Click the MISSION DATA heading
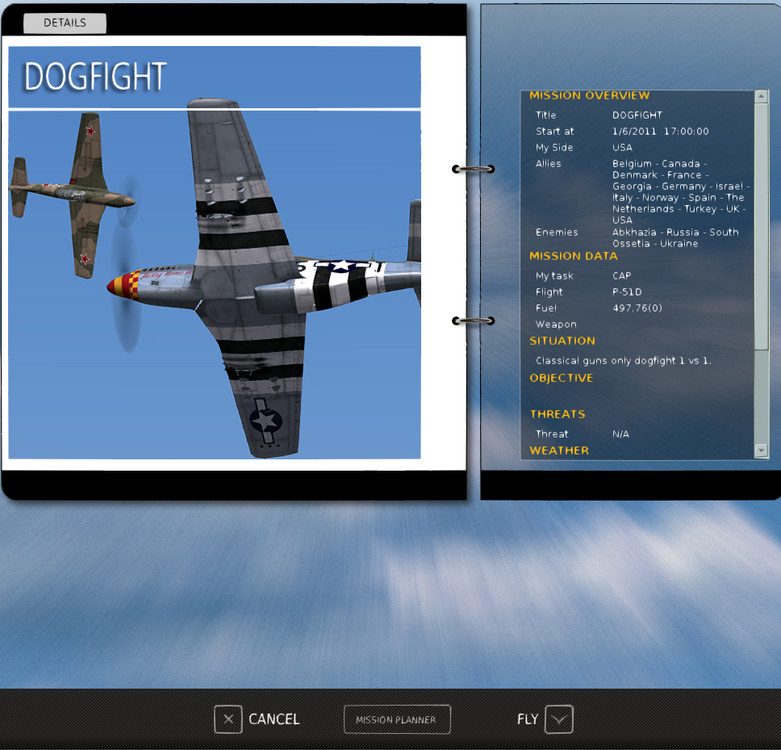781x750 pixels. (x=573, y=256)
